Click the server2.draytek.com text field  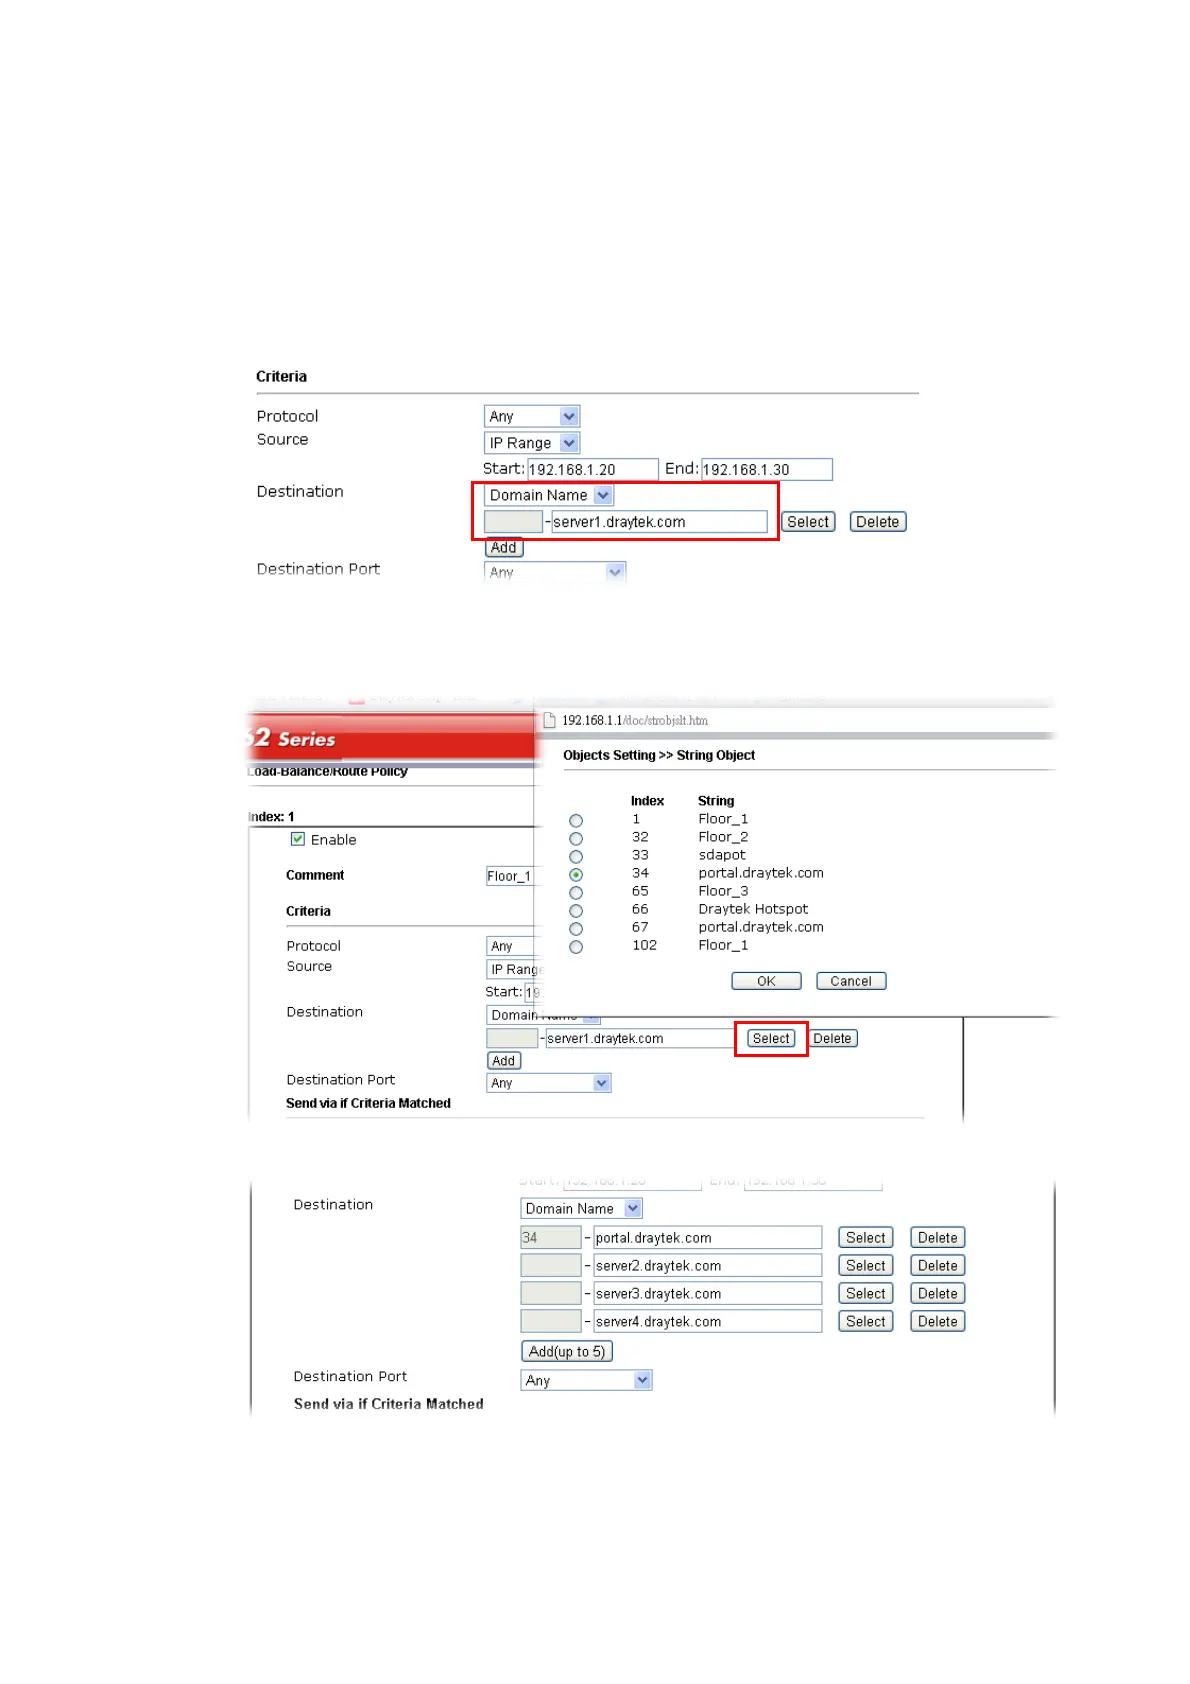[x=708, y=1266]
